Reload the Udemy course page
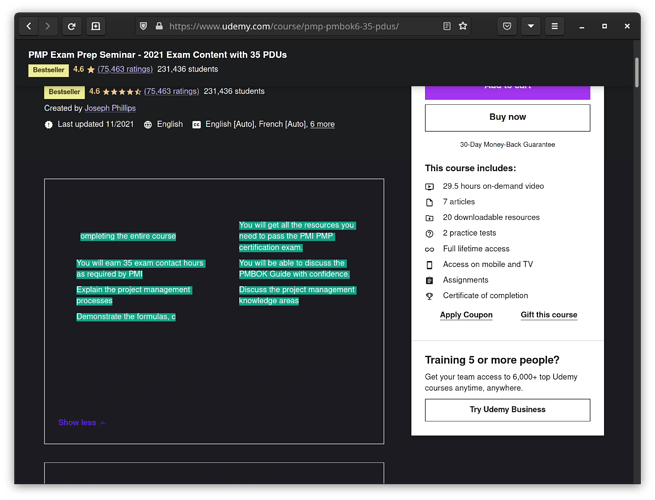Screen dimensions: 655x500 [x=71, y=26]
